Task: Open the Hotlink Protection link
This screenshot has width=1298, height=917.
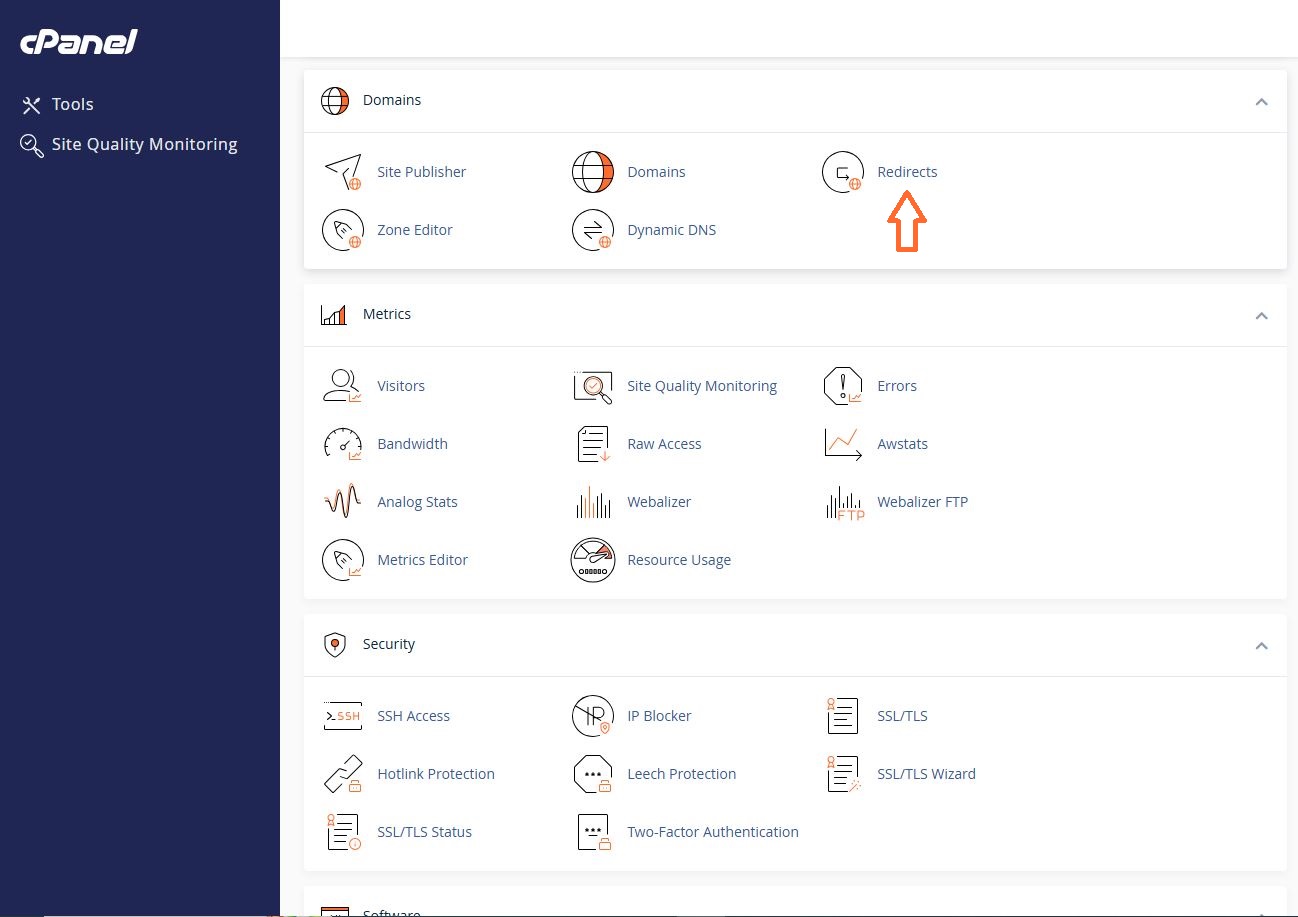Action: coord(436,774)
